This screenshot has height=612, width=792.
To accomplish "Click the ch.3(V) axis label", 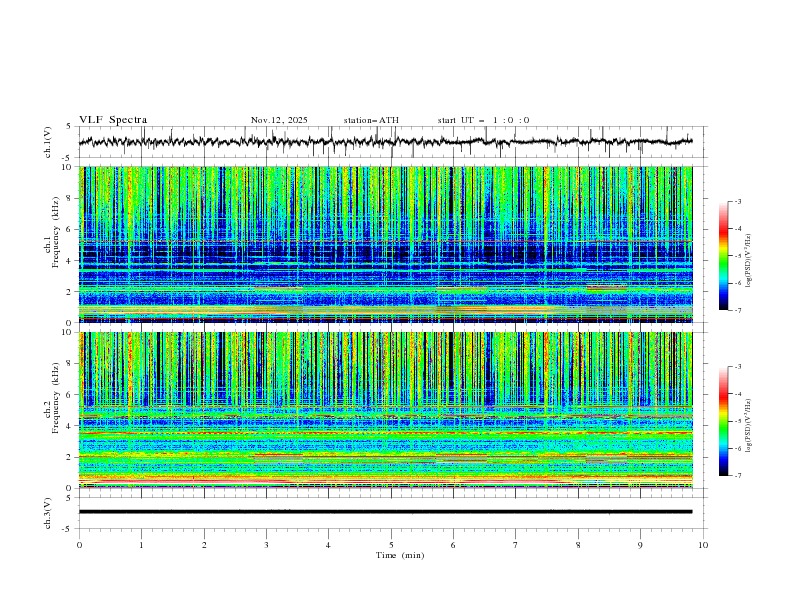I will pyautogui.click(x=48, y=511).
